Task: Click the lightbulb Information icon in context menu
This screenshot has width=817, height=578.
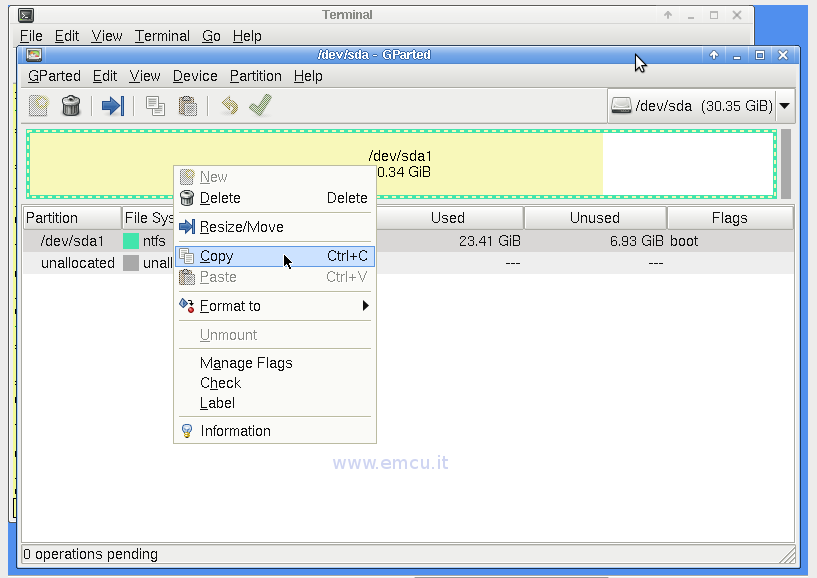Action: [x=187, y=431]
